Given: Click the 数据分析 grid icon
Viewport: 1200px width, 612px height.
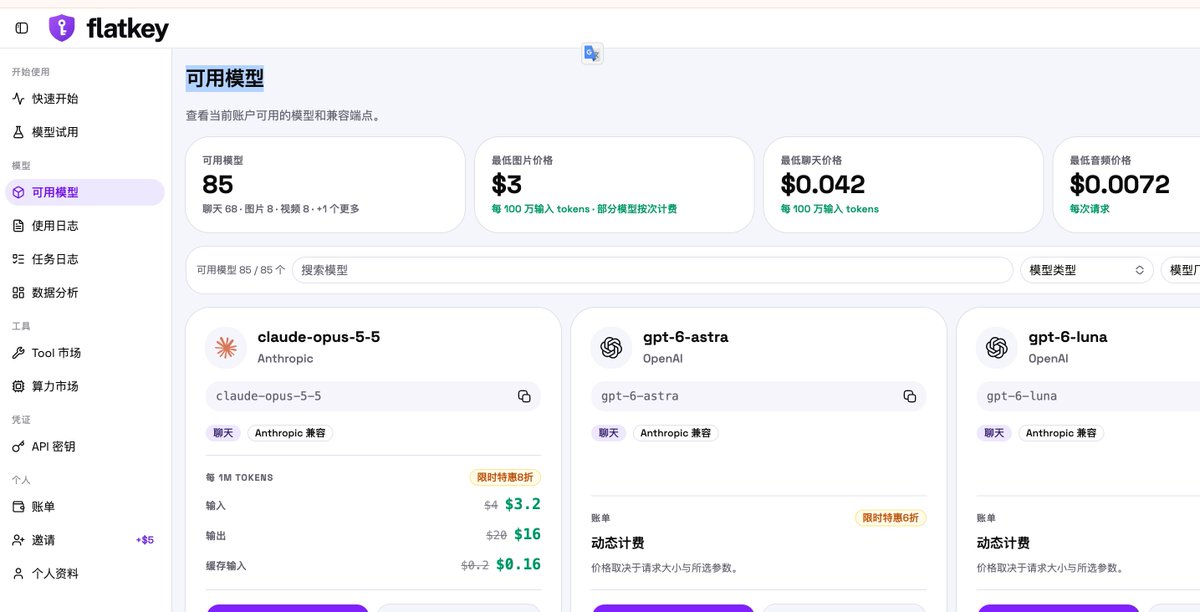Looking at the screenshot, I should [x=18, y=293].
